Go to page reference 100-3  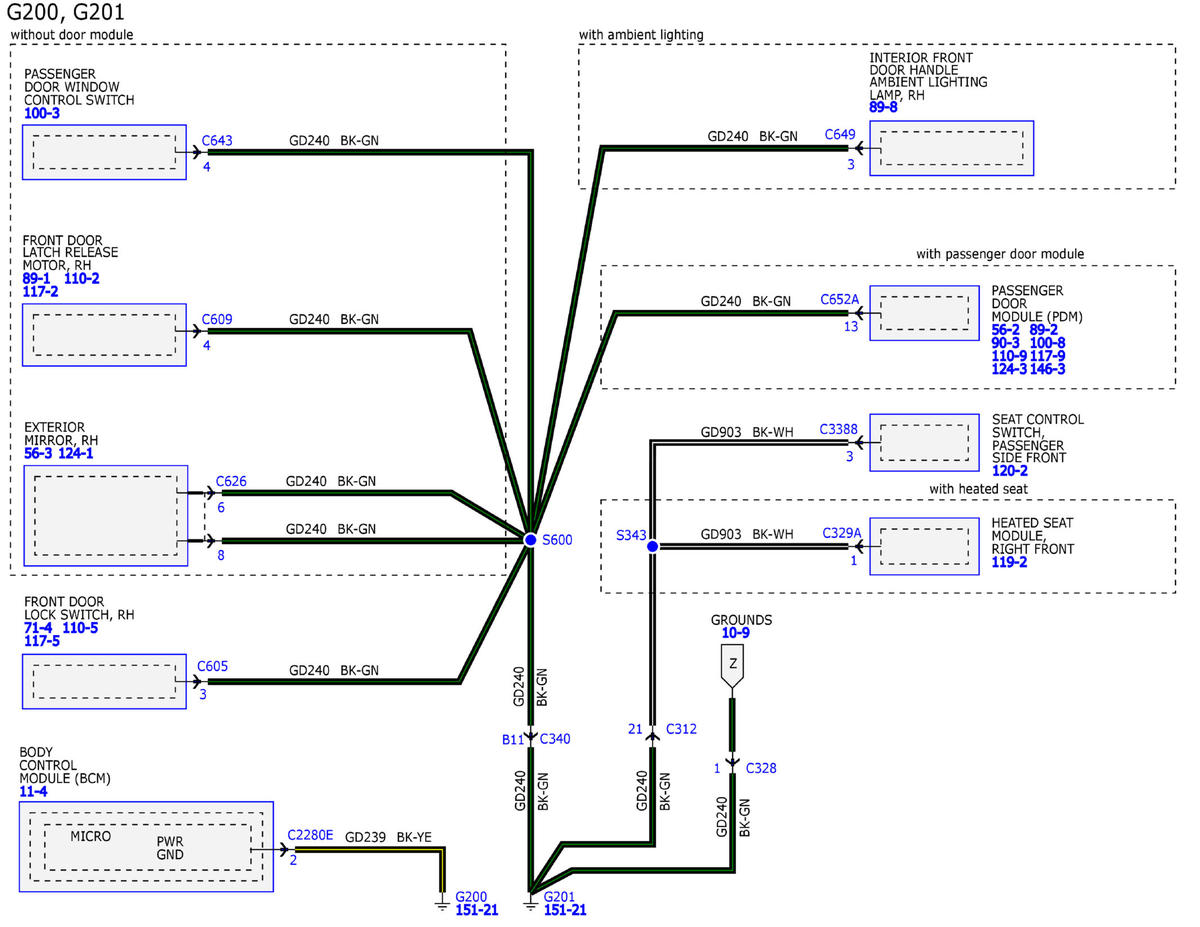point(42,114)
